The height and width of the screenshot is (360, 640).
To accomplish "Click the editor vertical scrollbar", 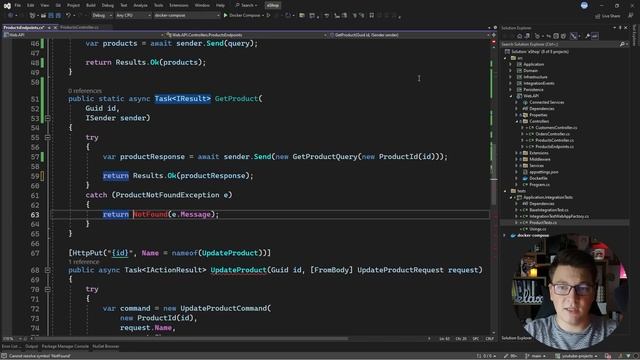I will click(x=493, y=188).
